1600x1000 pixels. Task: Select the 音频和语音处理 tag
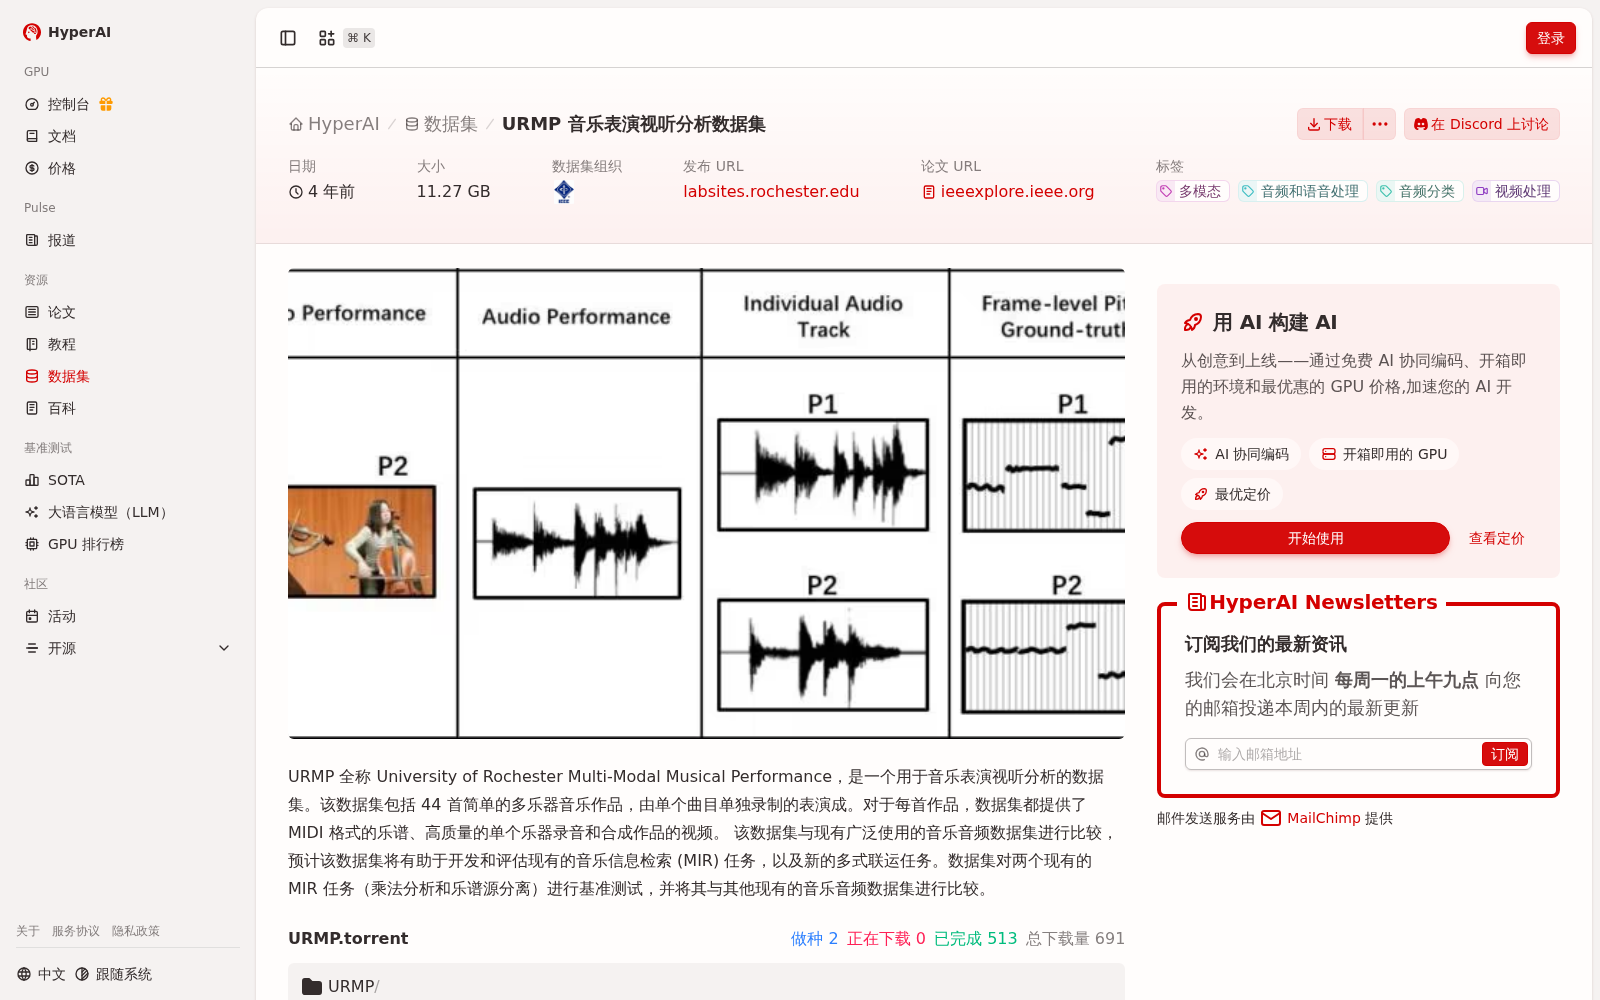1303,191
